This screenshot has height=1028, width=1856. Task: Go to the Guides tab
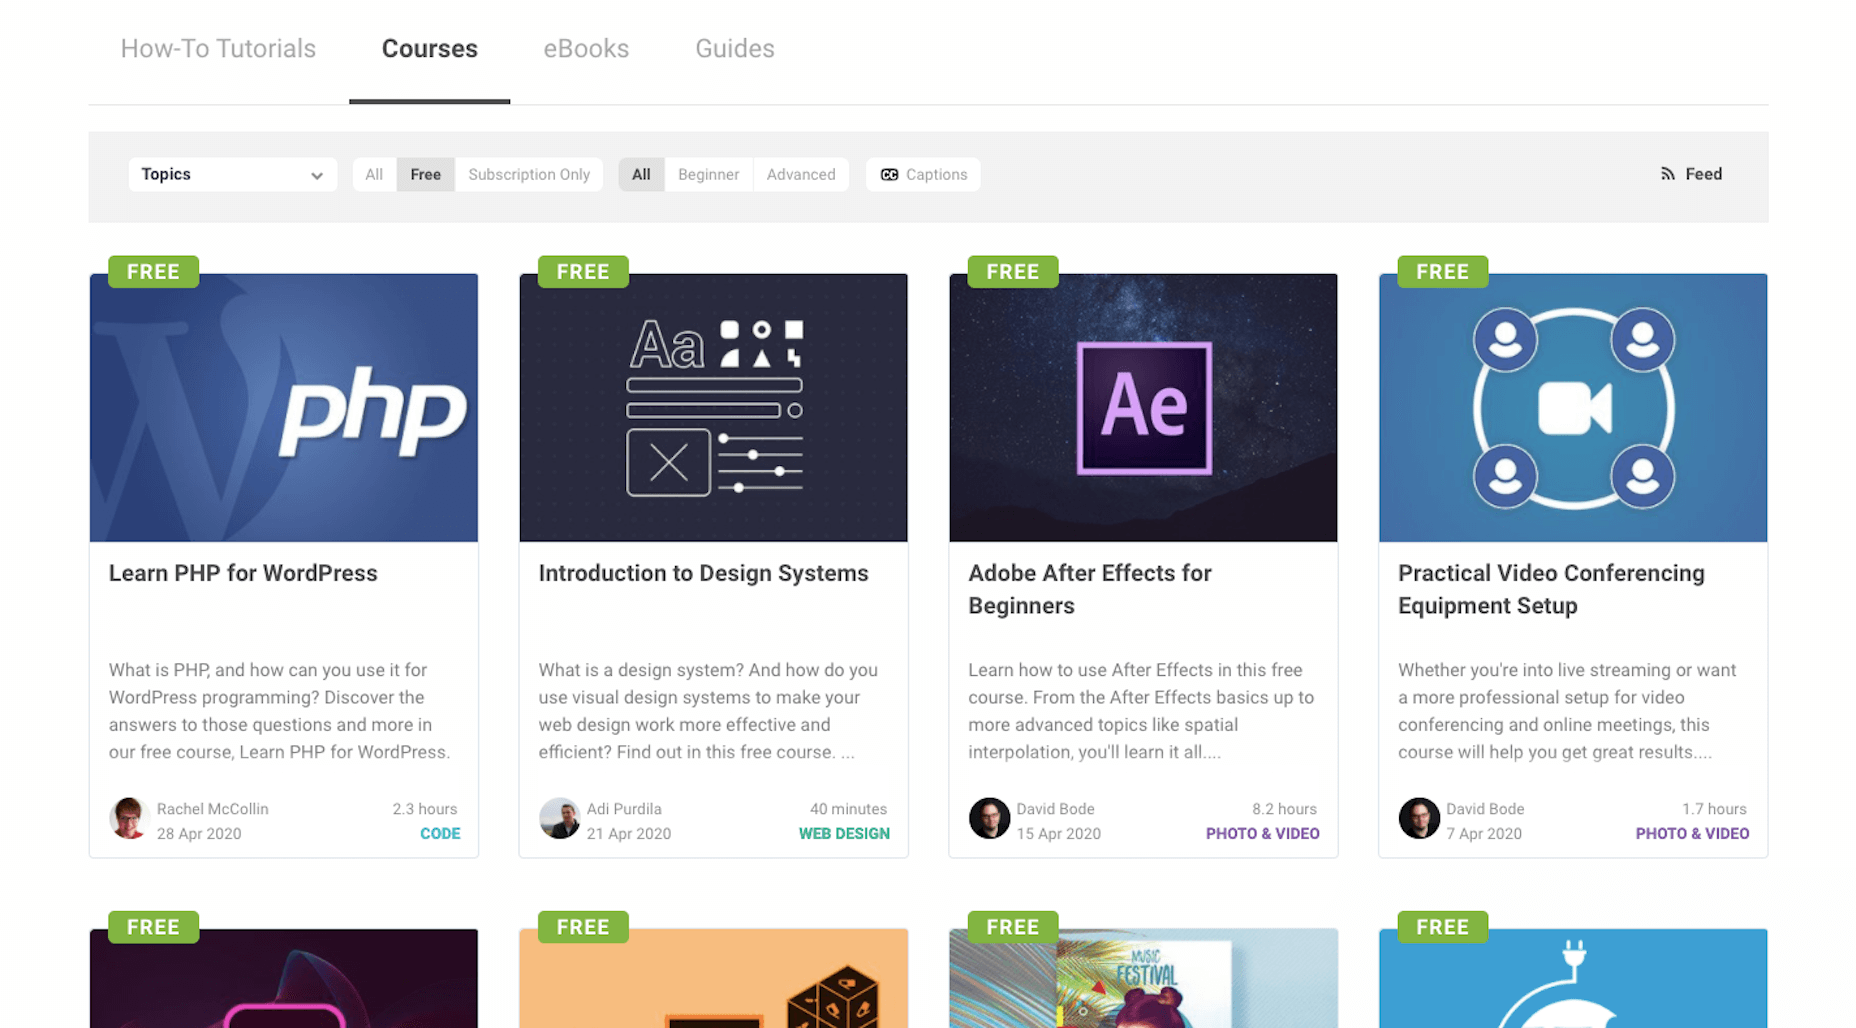tap(735, 48)
